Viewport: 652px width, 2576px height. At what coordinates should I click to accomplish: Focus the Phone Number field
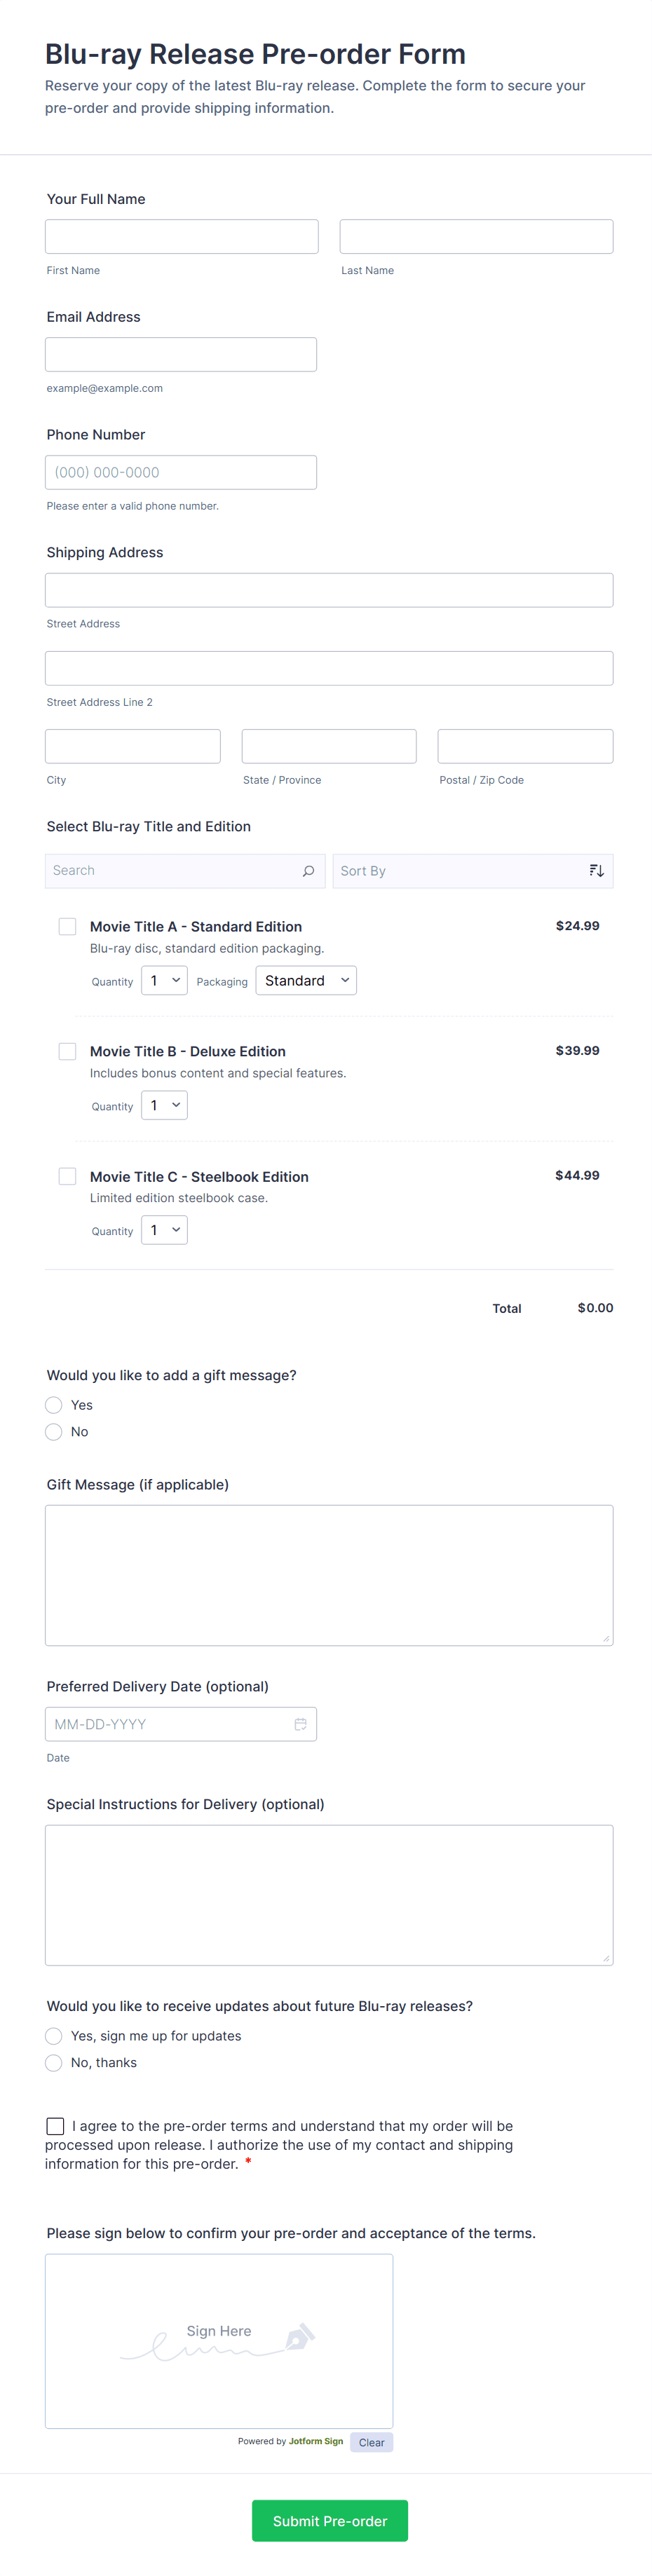pyautogui.click(x=181, y=472)
